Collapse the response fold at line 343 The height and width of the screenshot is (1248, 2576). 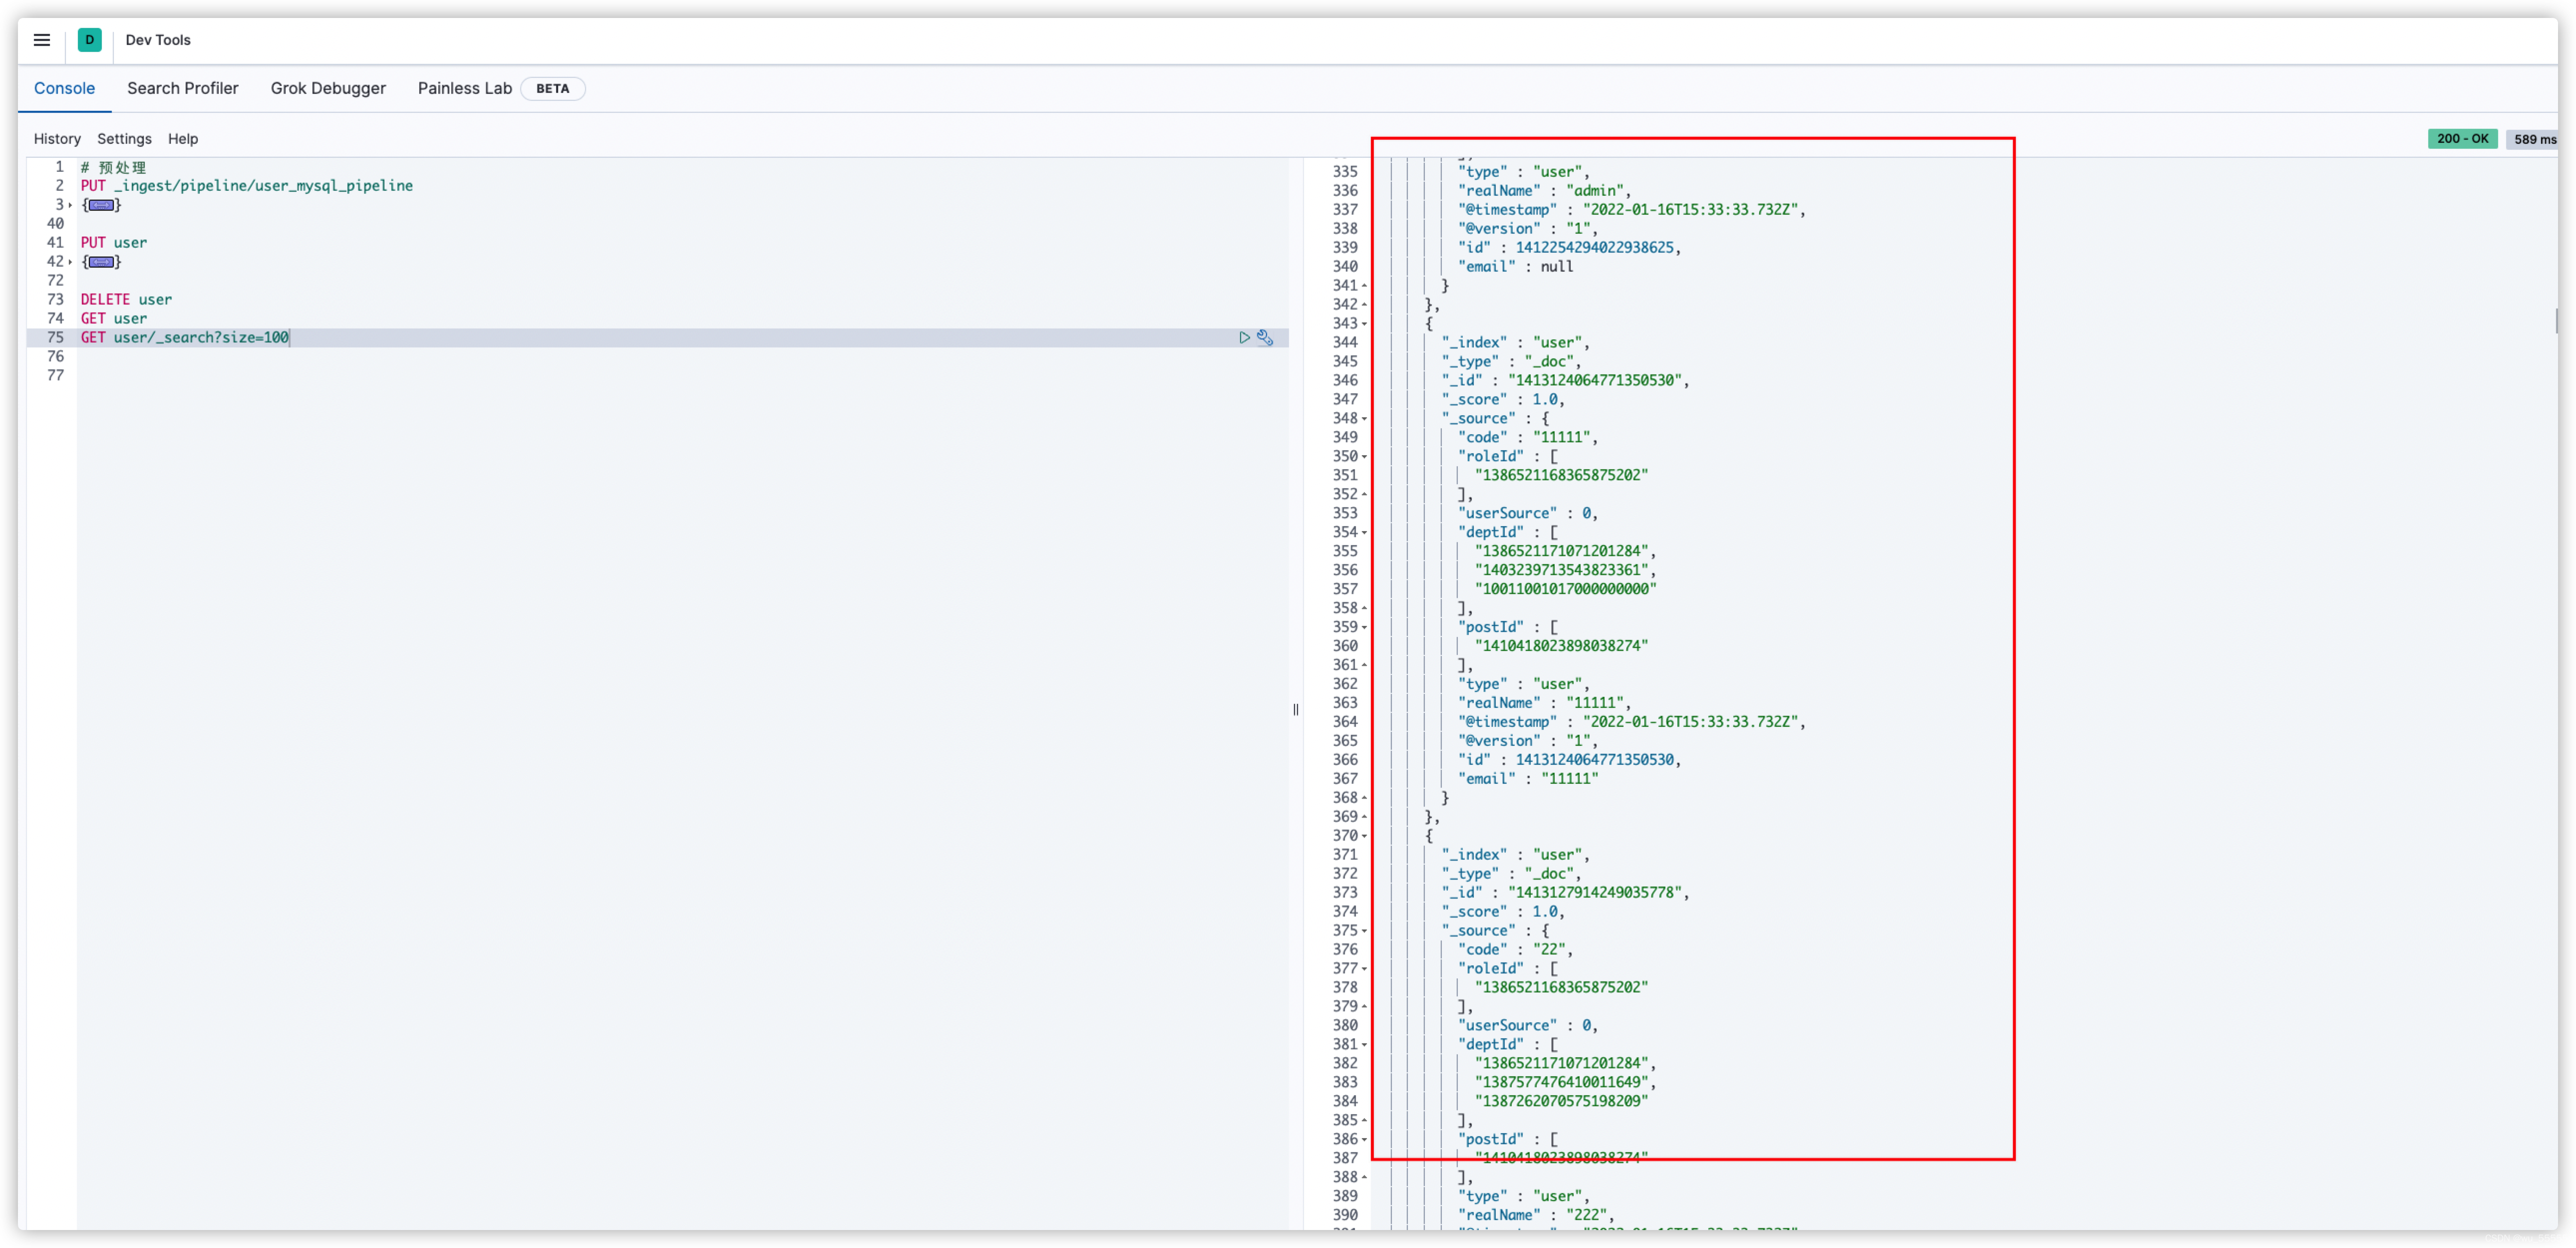click(x=1365, y=324)
